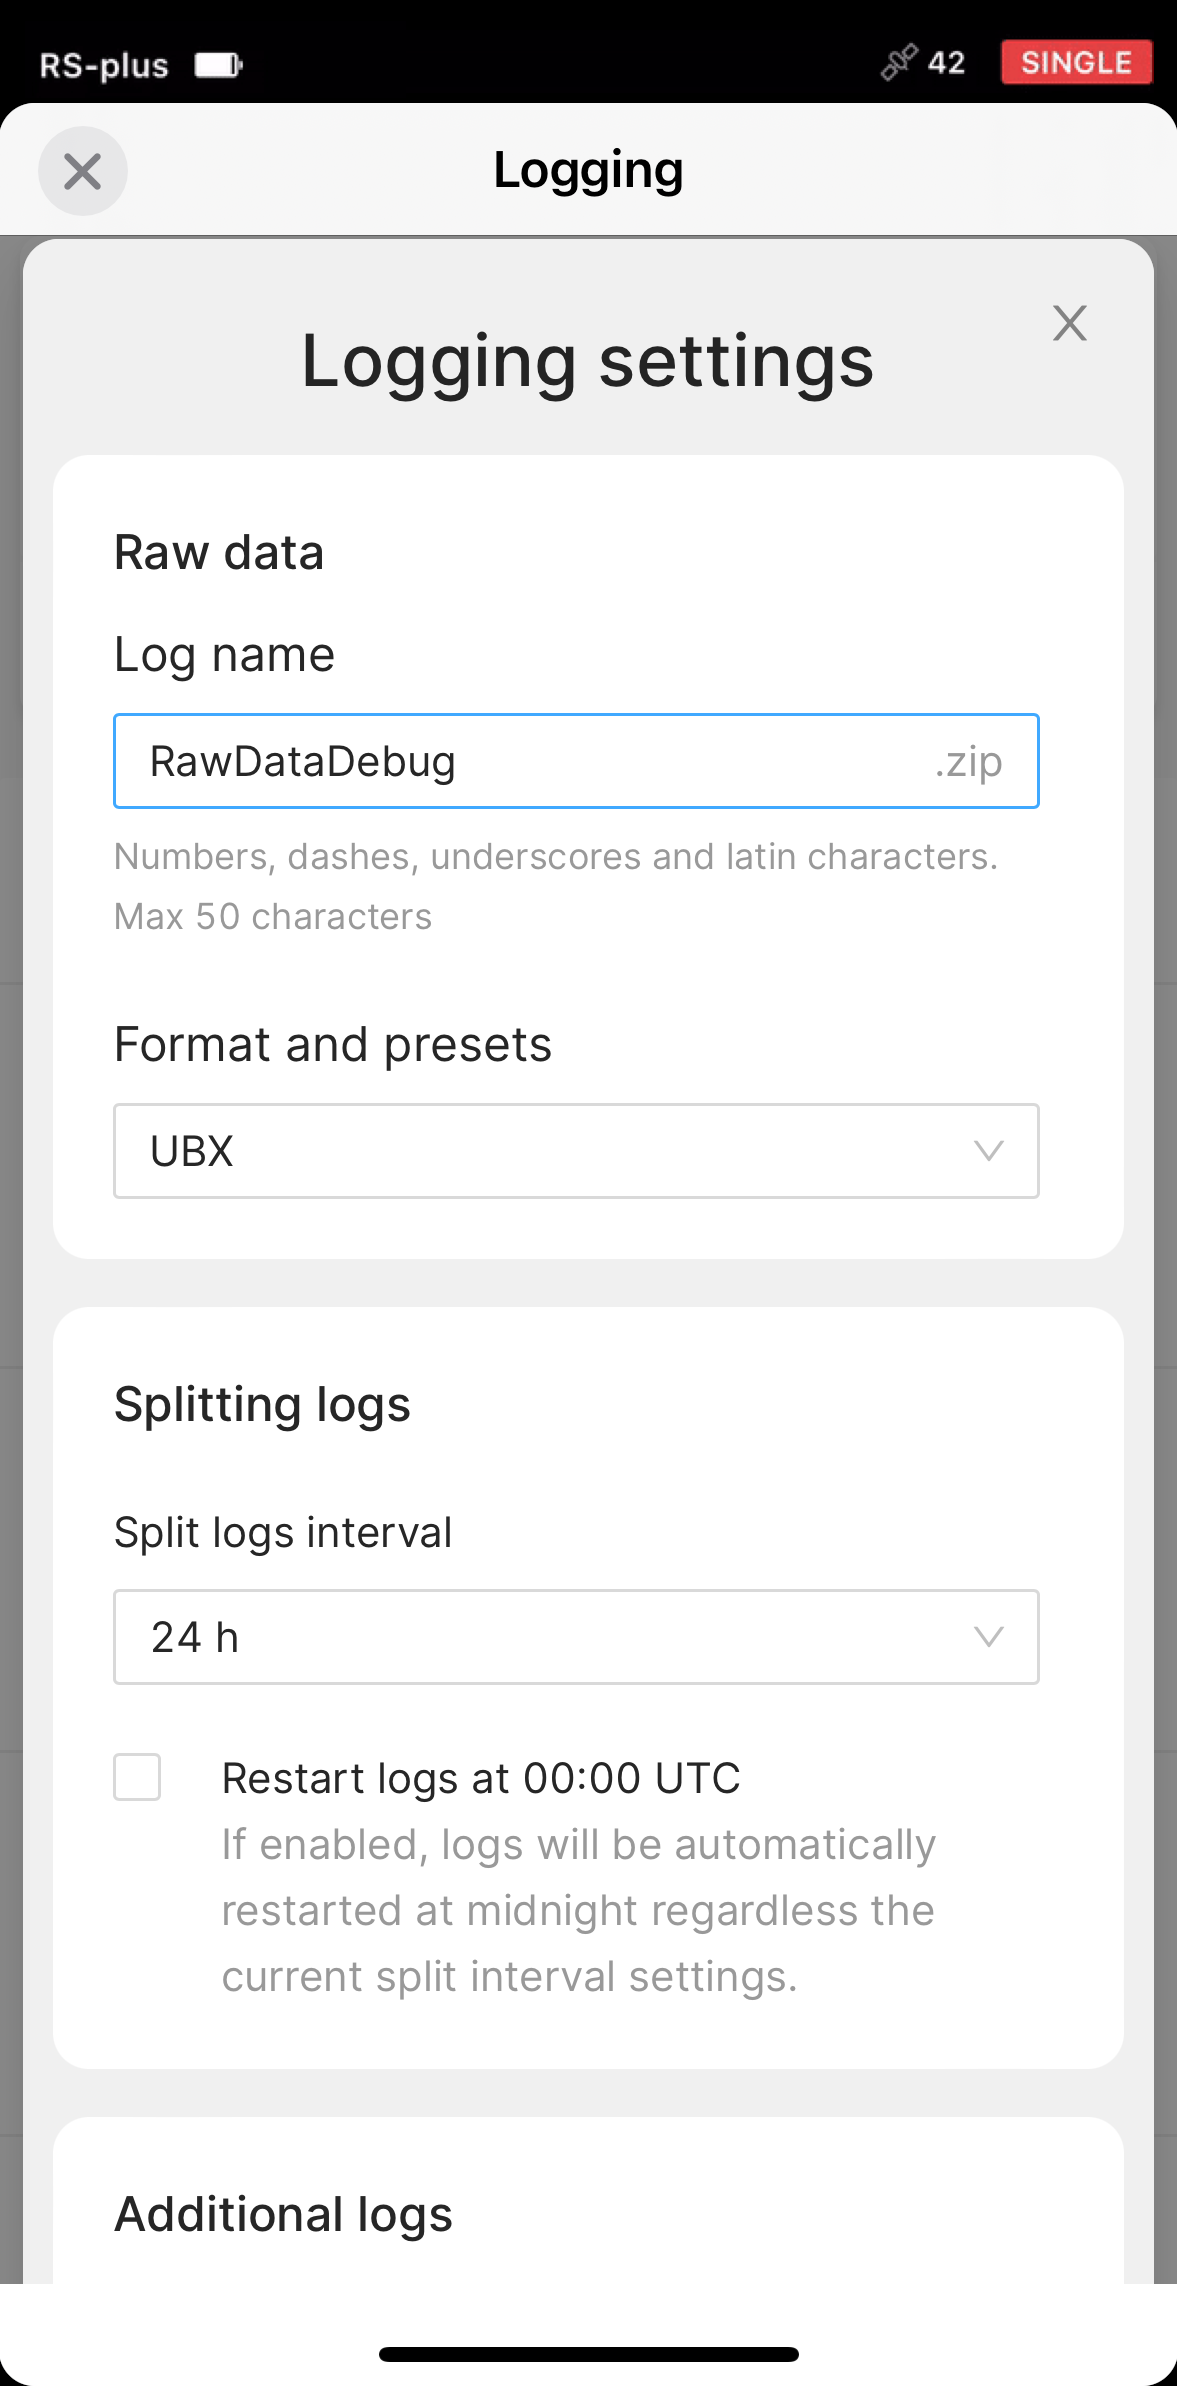Tap the Raw data section heading
Screen dimensions: 1177x2386
click(x=219, y=552)
